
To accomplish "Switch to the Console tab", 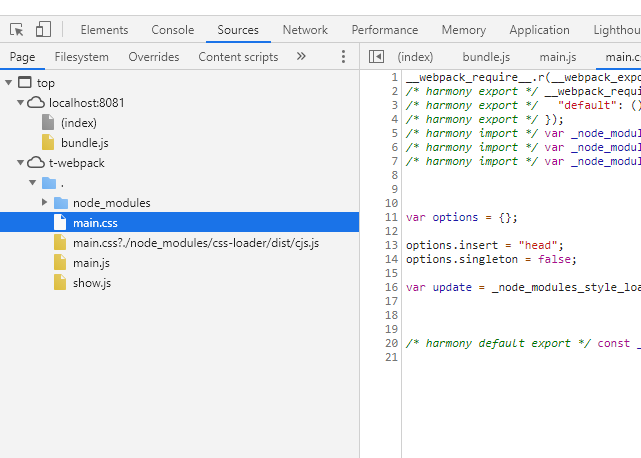I will coord(173,30).
